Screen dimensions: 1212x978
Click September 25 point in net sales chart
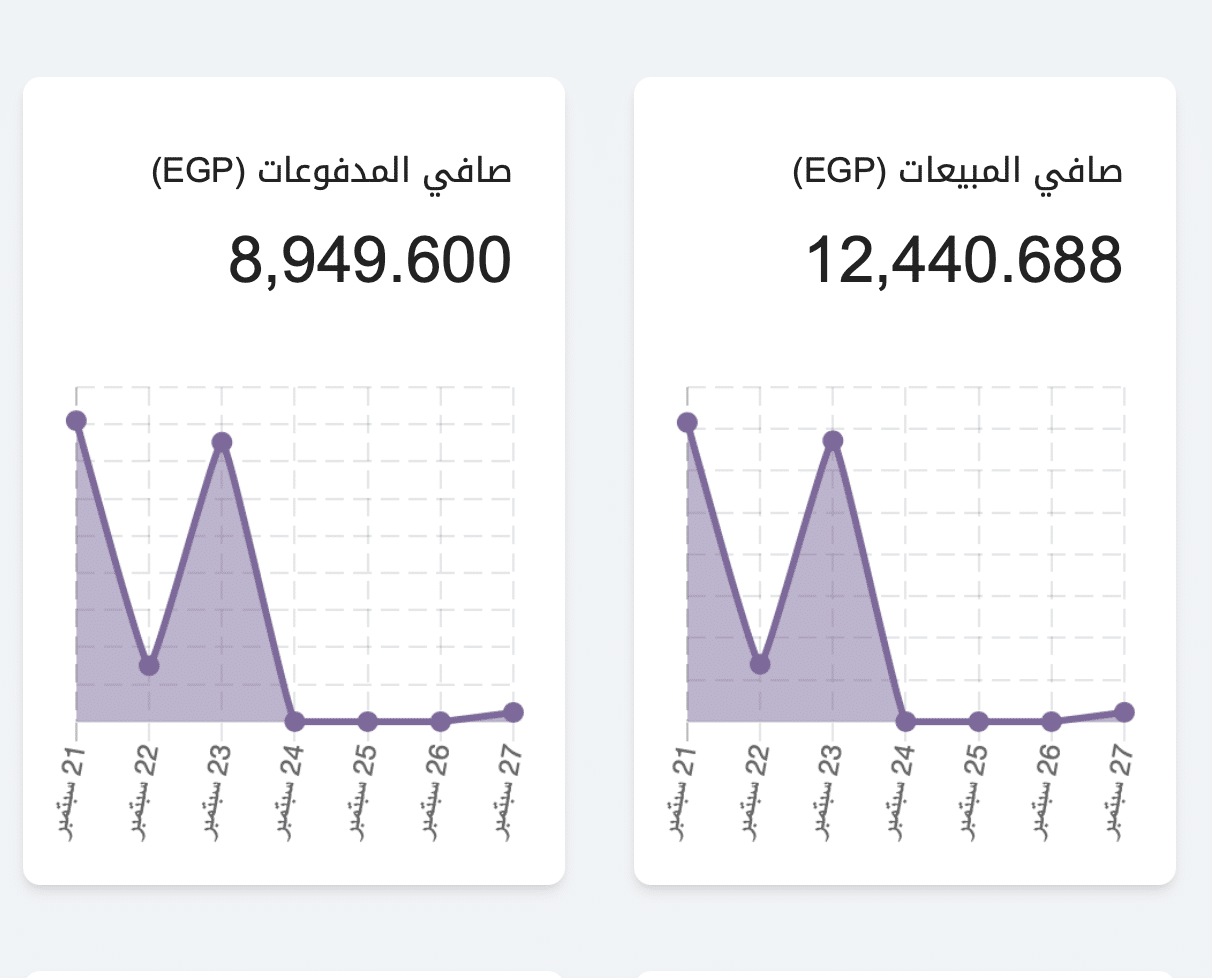(x=979, y=721)
